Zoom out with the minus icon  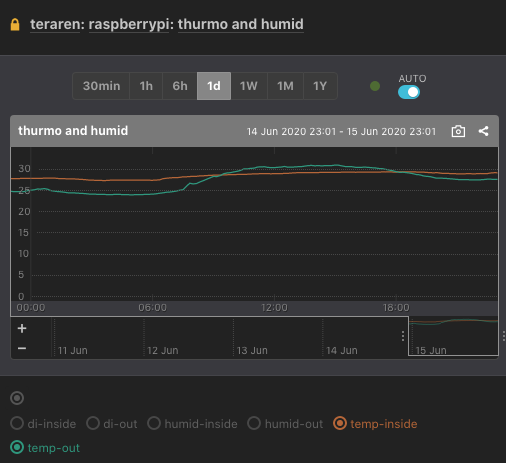tap(22, 348)
